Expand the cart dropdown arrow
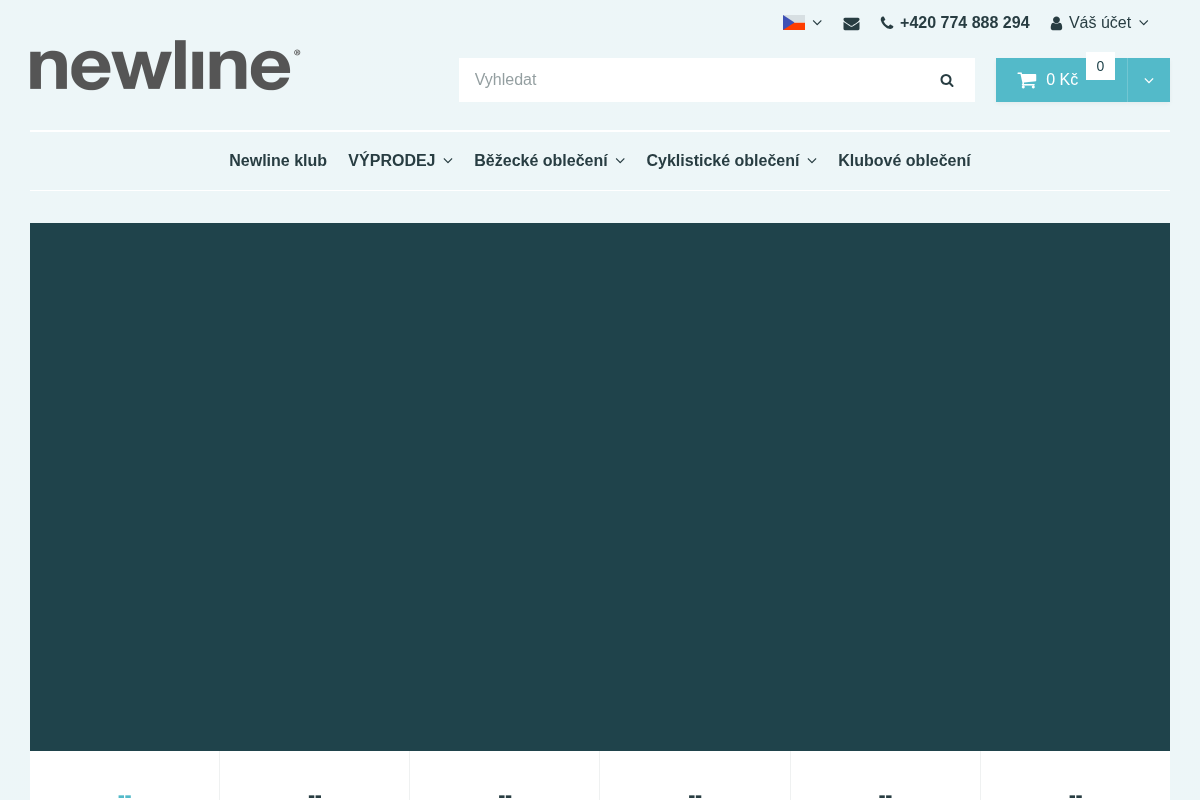The height and width of the screenshot is (800, 1200). coord(1149,80)
